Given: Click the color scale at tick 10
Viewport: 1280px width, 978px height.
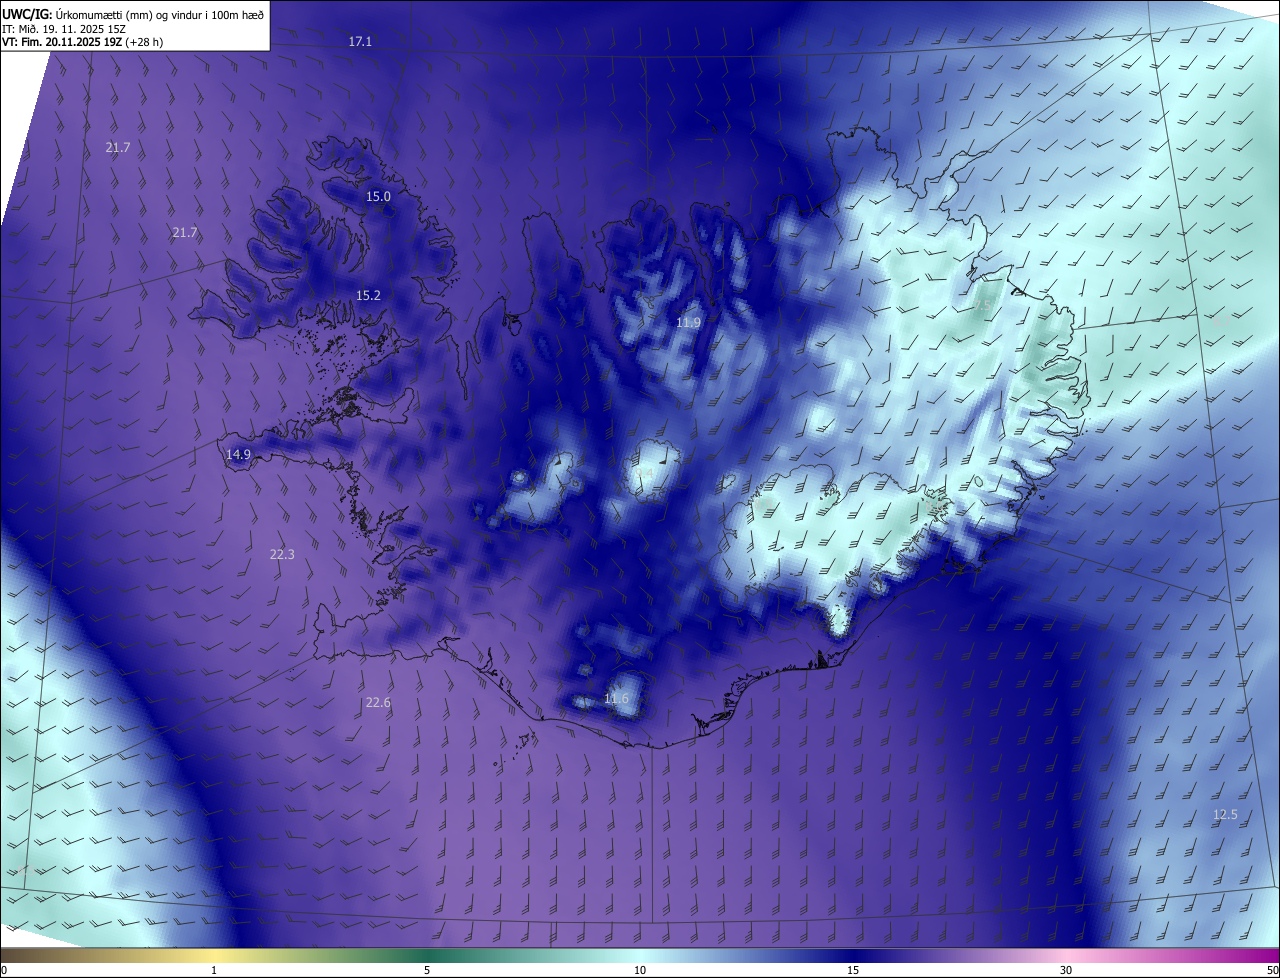Looking at the screenshot, I should pos(640,970).
